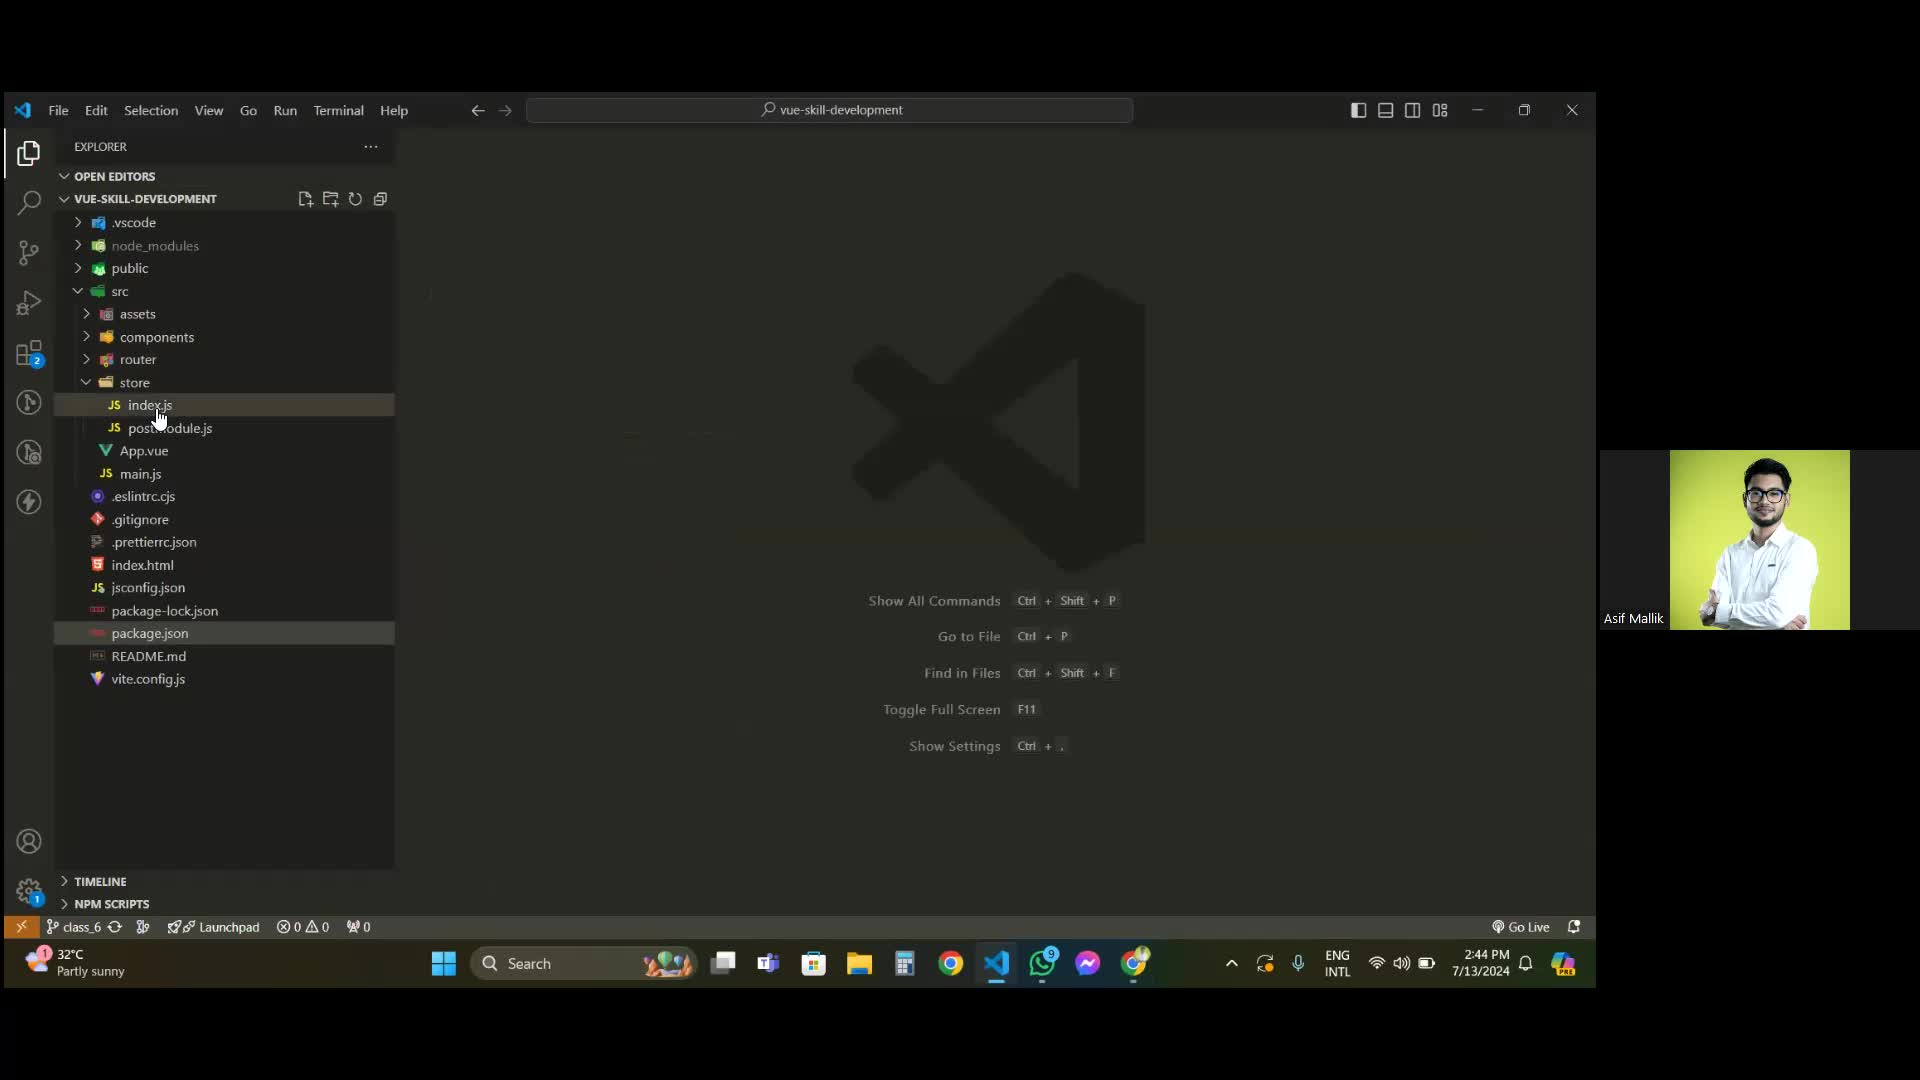Expand the components folder
1920x1080 pixels.
pos(224,337)
